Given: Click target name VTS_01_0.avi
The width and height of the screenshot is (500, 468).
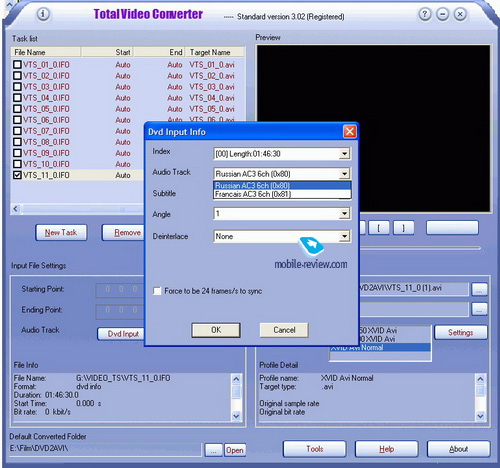Looking at the screenshot, I should pos(212,65).
